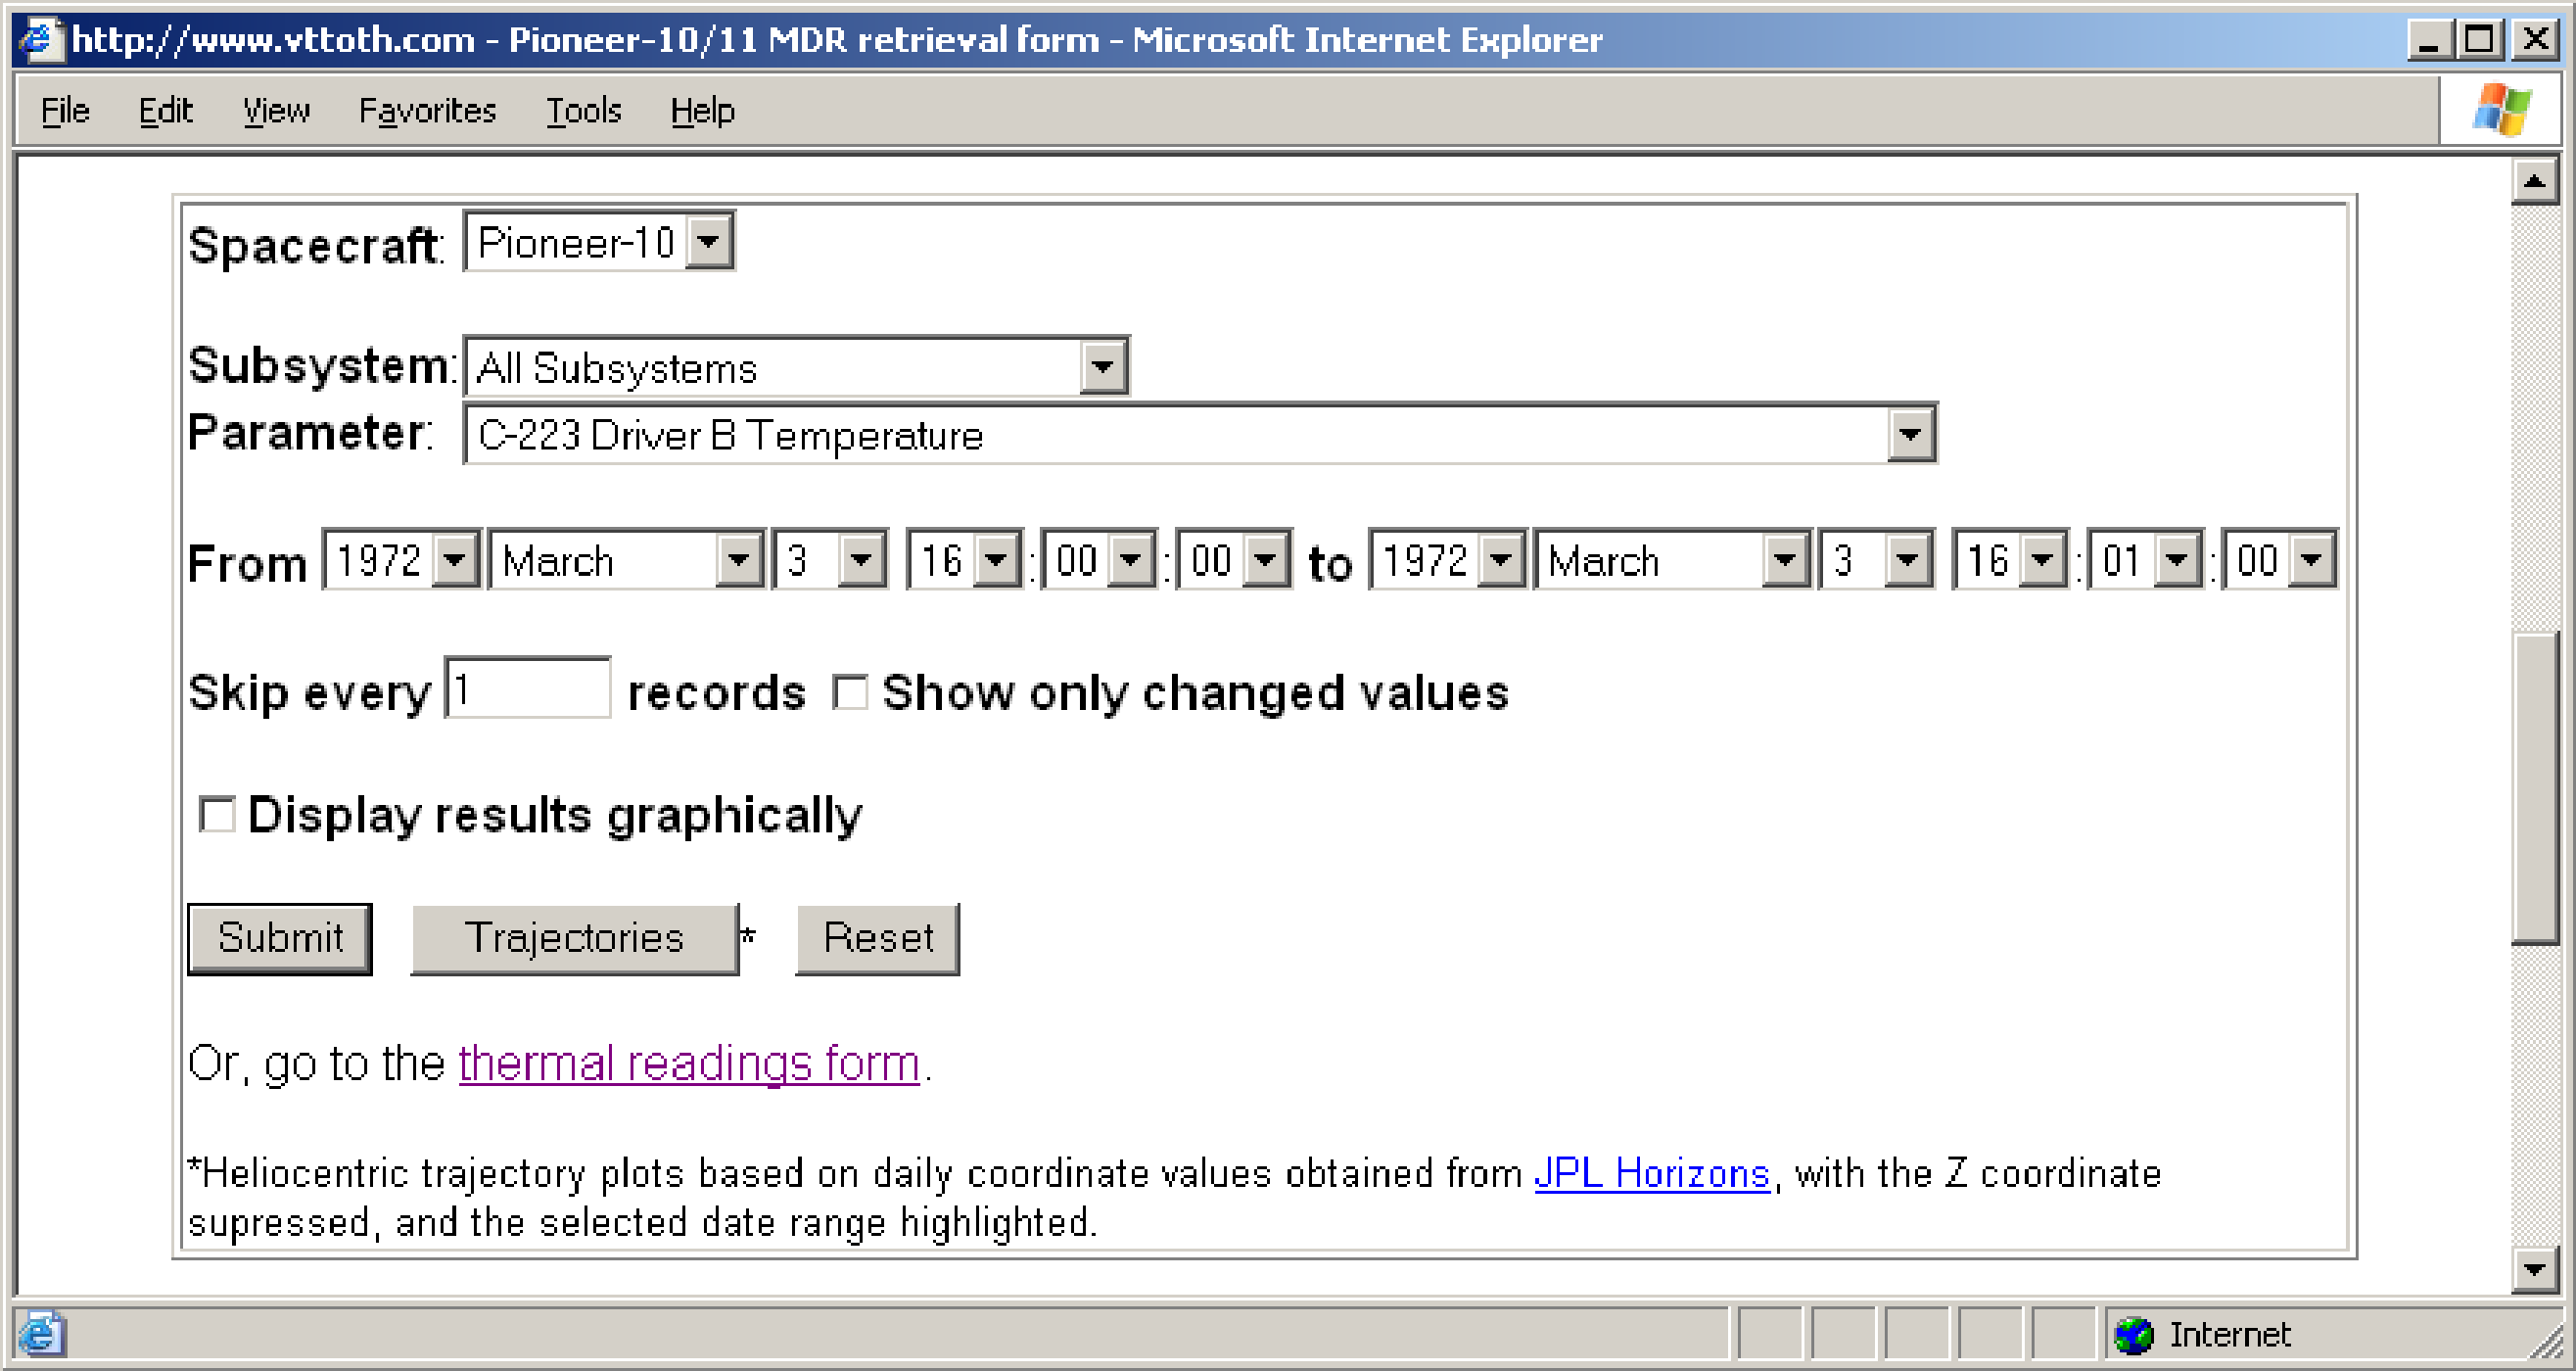Open the Edit menu
The height and width of the screenshot is (1371, 2576).
pos(165,110)
